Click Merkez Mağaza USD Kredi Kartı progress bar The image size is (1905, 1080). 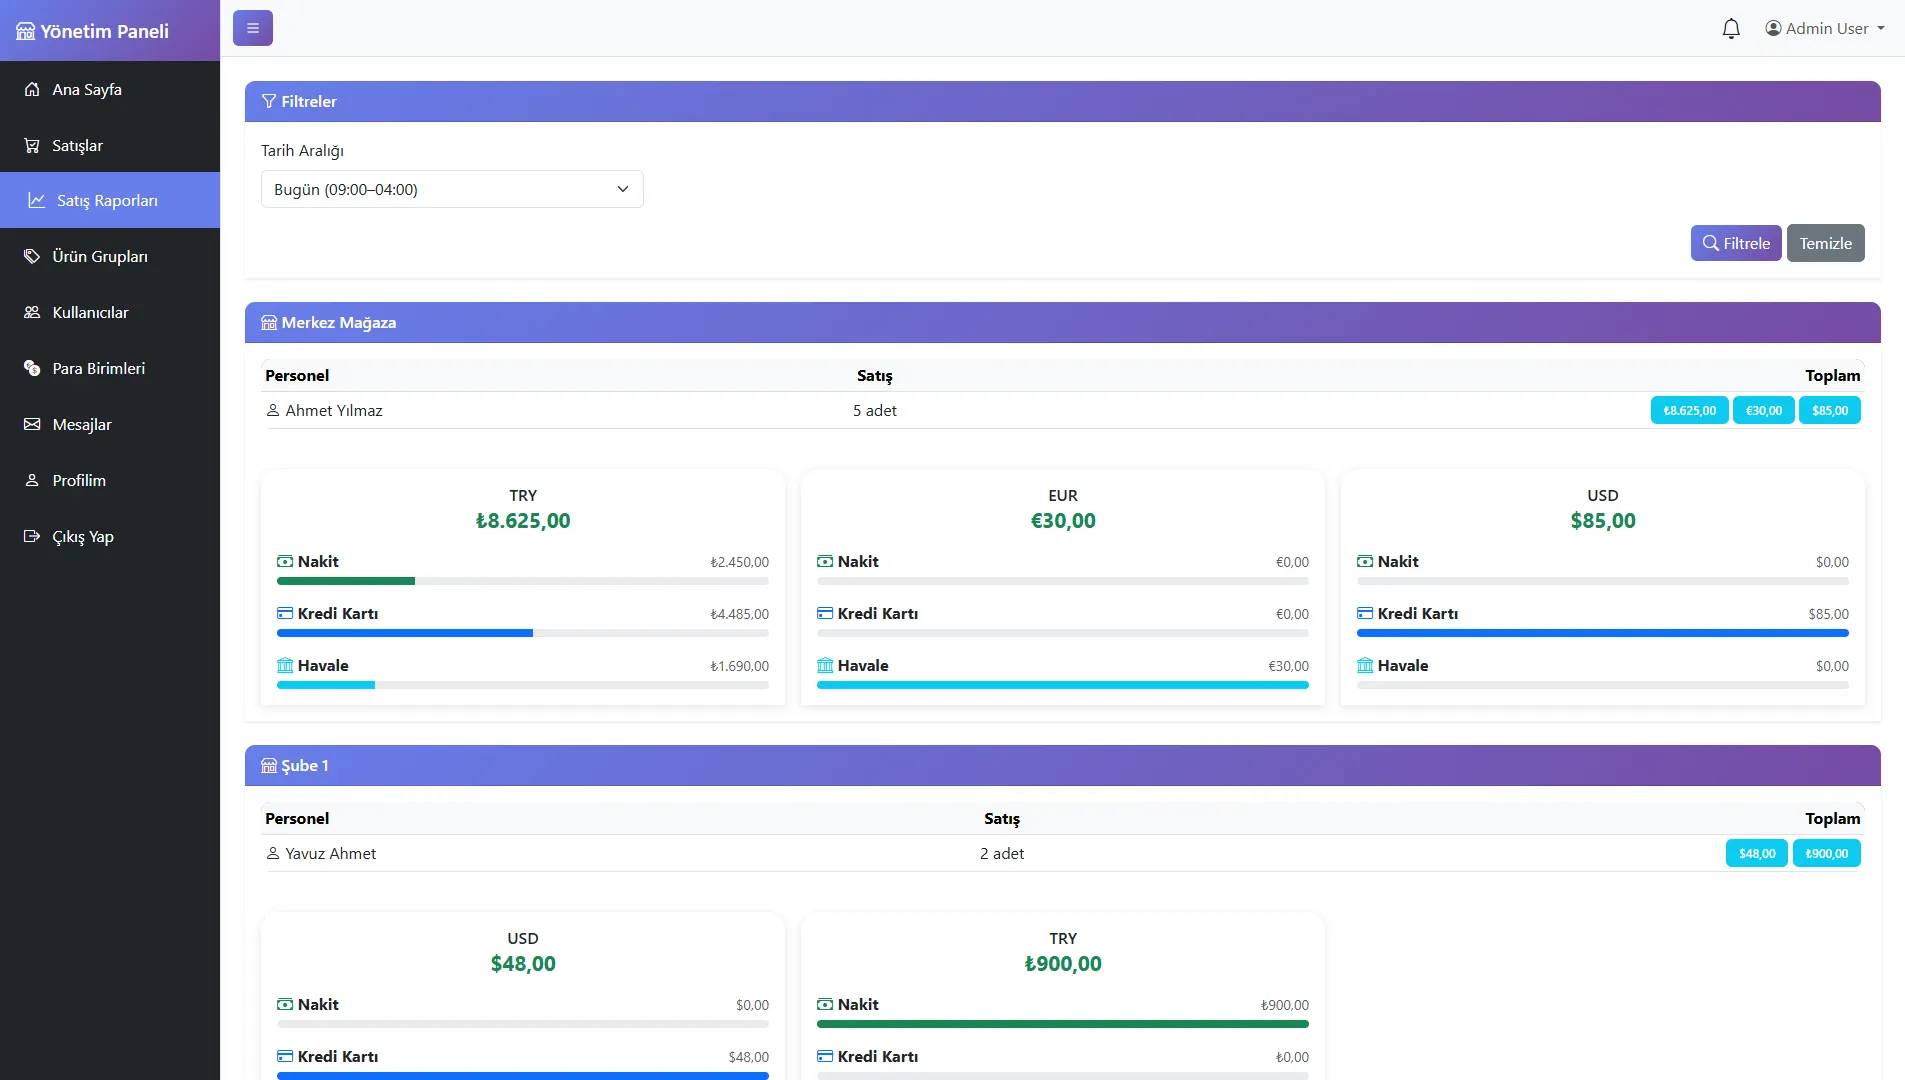click(x=1603, y=633)
